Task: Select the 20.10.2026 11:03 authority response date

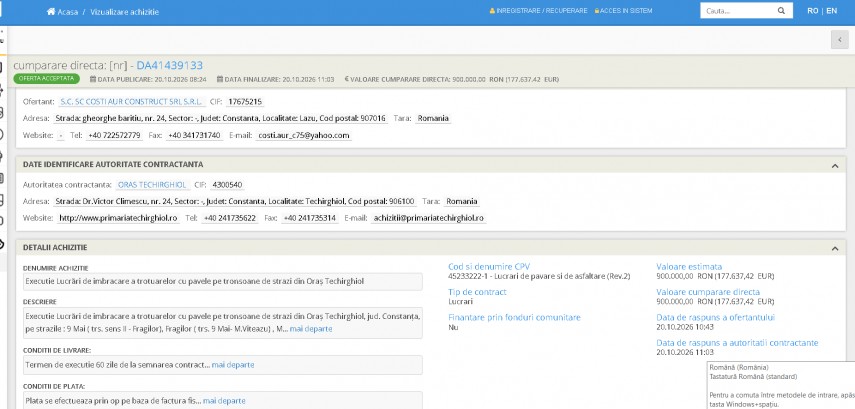Action: pos(685,352)
